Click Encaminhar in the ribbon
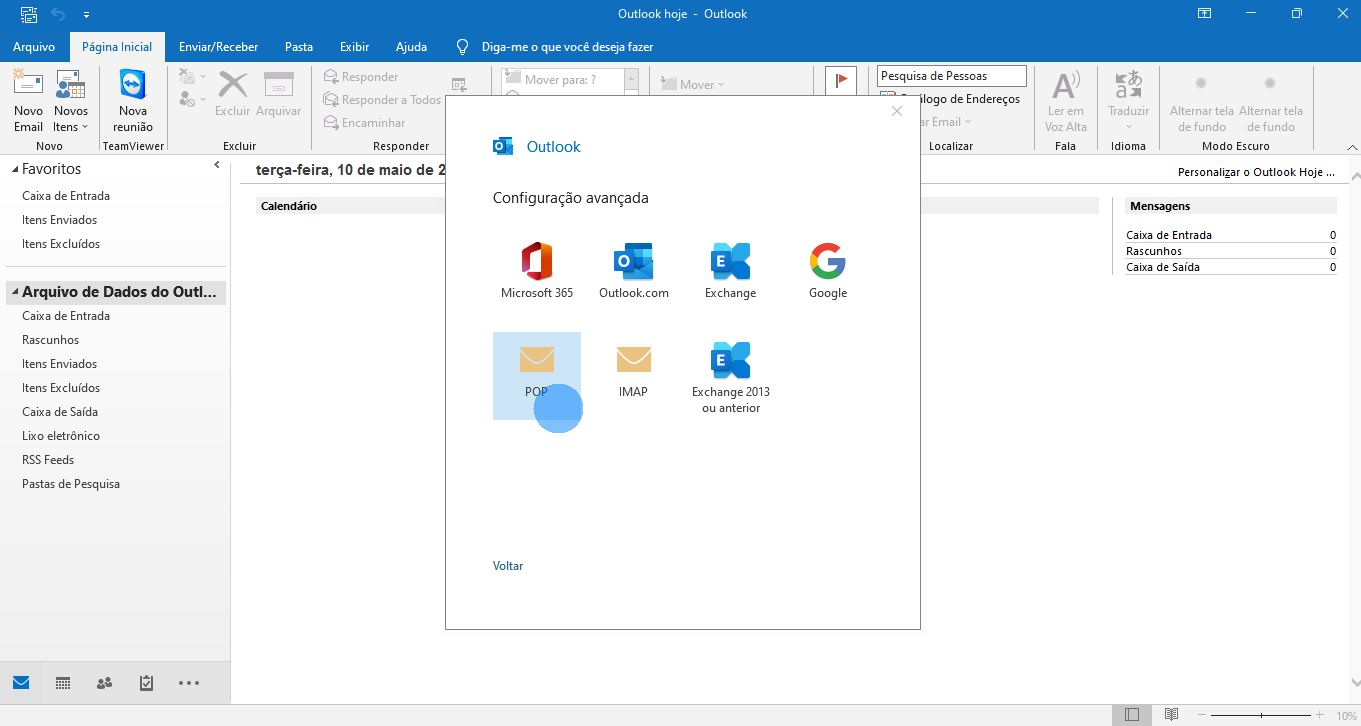The image size is (1361, 726). click(364, 123)
